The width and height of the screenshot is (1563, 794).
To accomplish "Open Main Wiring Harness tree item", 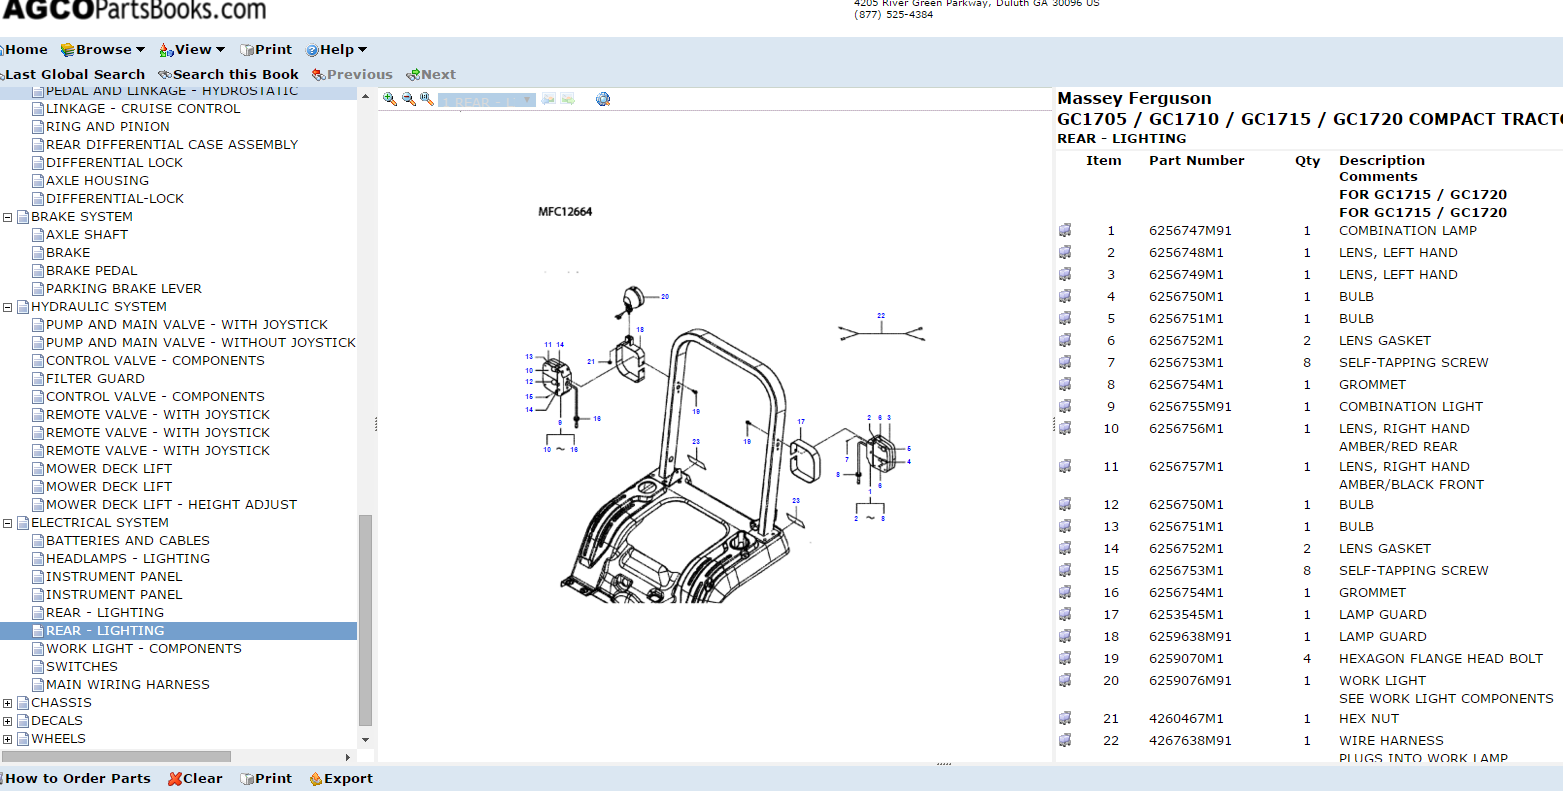I will click(x=127, y=685).
